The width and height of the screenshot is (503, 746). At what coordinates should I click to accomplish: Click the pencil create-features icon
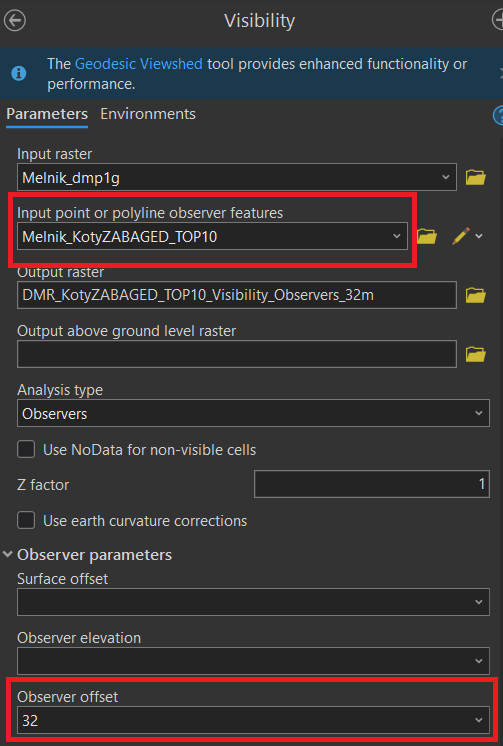tap(461, 236)
